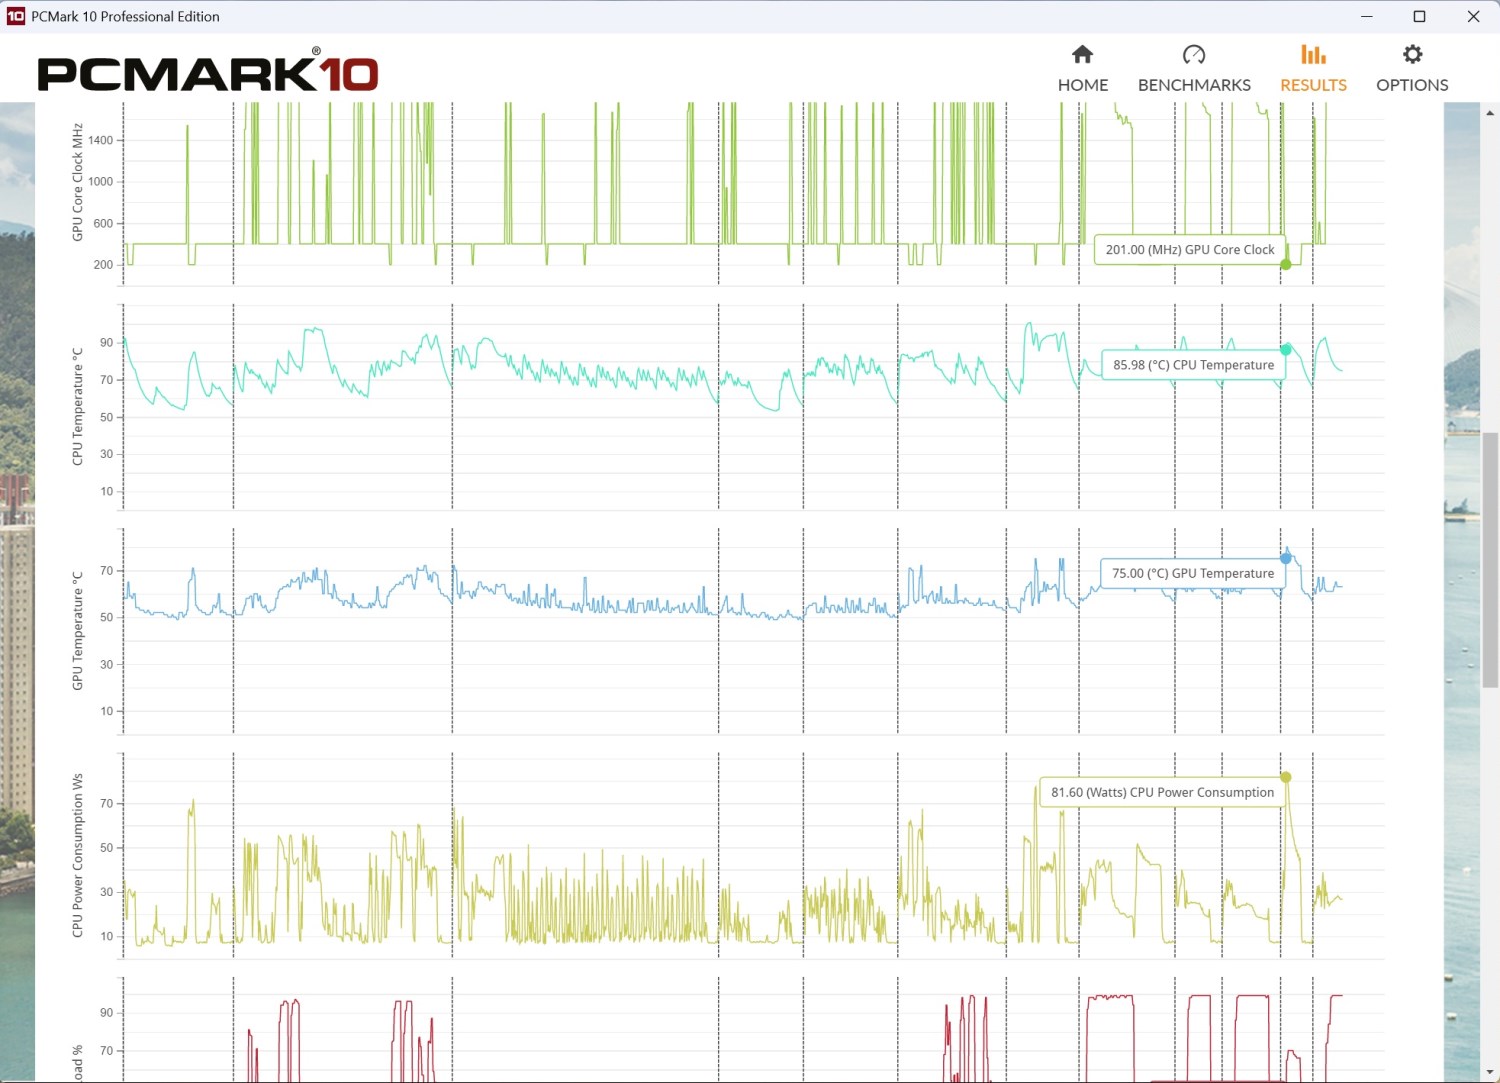Click the "75.00 (°C) GPU Temperature" tooltip
The width and height of the screenshot is (1500, 1083).
coord(1192,573)
